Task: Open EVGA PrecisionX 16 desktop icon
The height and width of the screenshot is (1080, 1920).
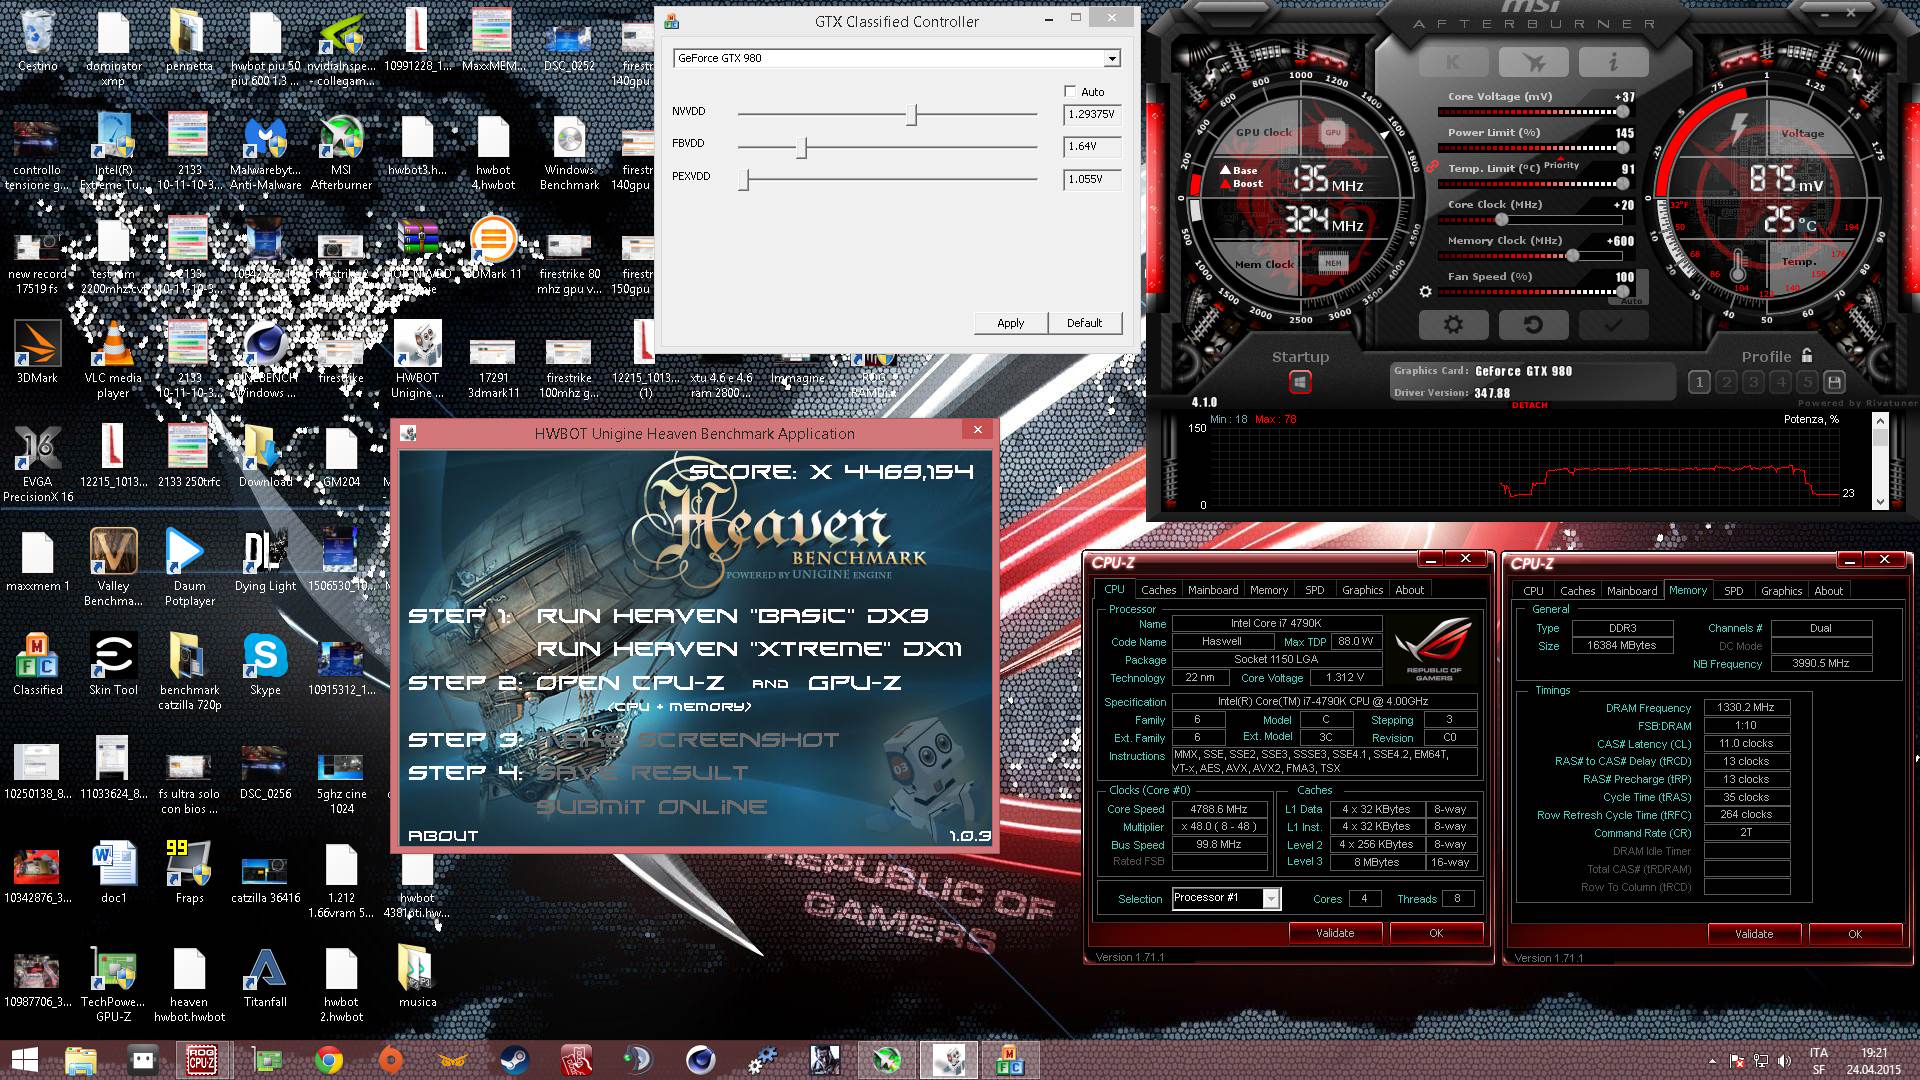Action: (38, 464)
